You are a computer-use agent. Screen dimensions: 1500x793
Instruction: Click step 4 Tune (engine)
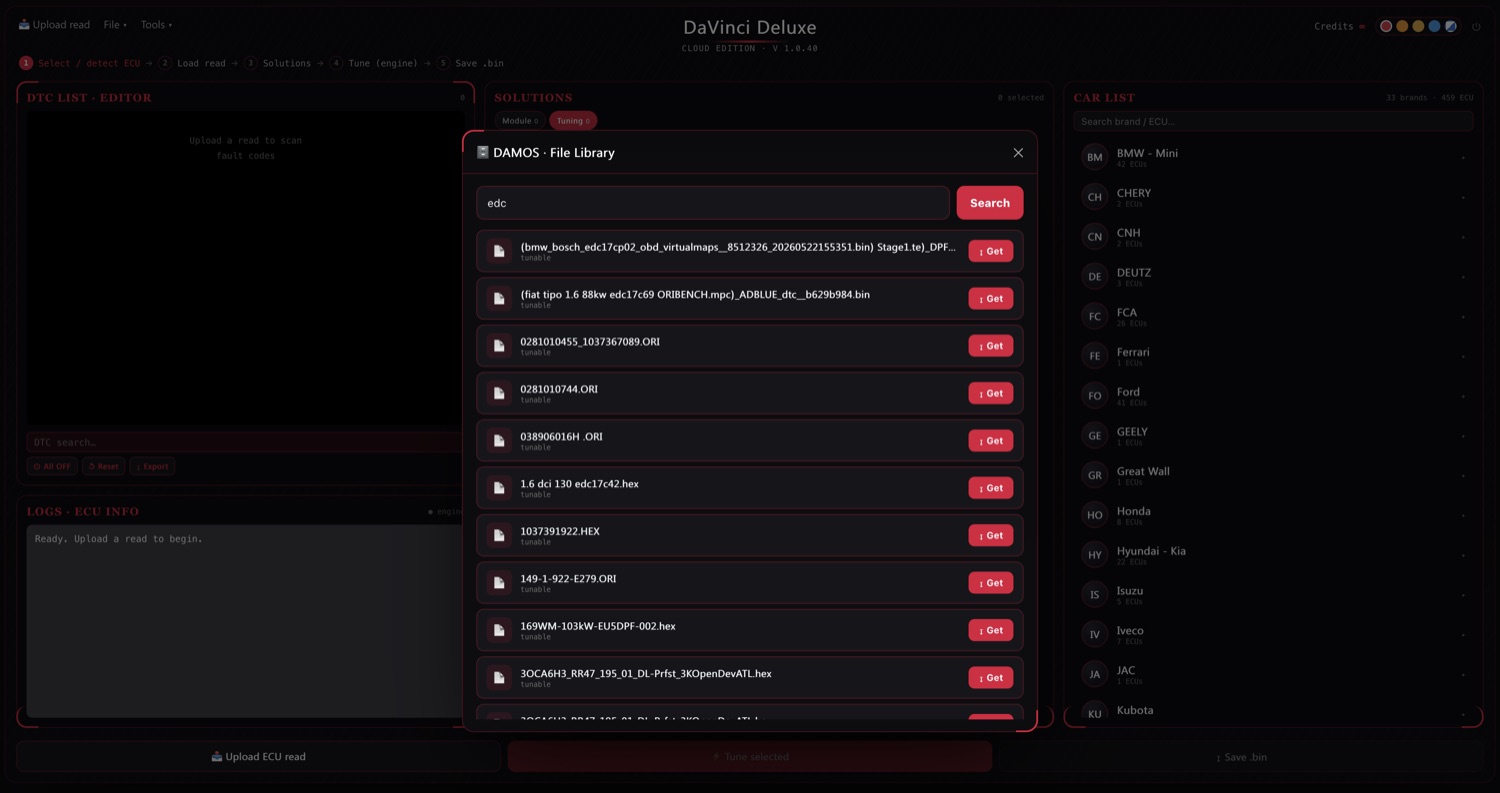click(374, 63)
